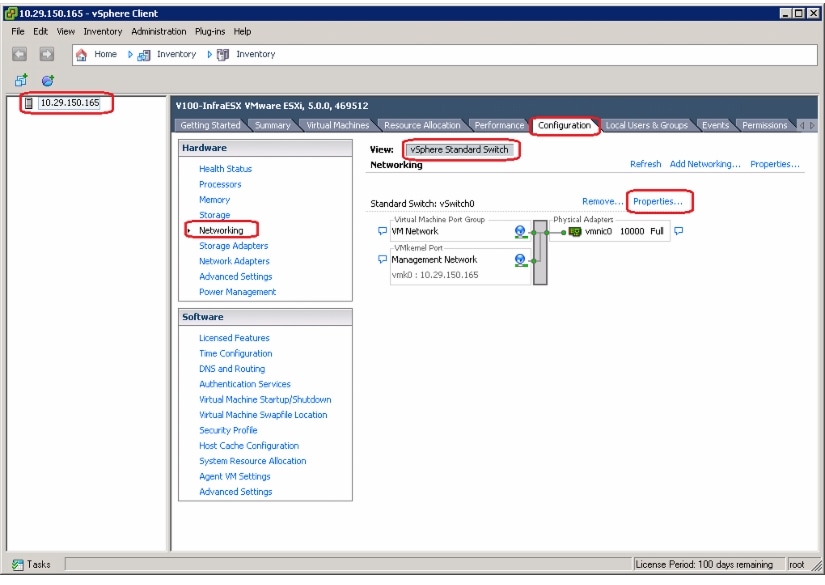
Task: Open Advanced Settings under Hardware
Action: tap(235, 276)
